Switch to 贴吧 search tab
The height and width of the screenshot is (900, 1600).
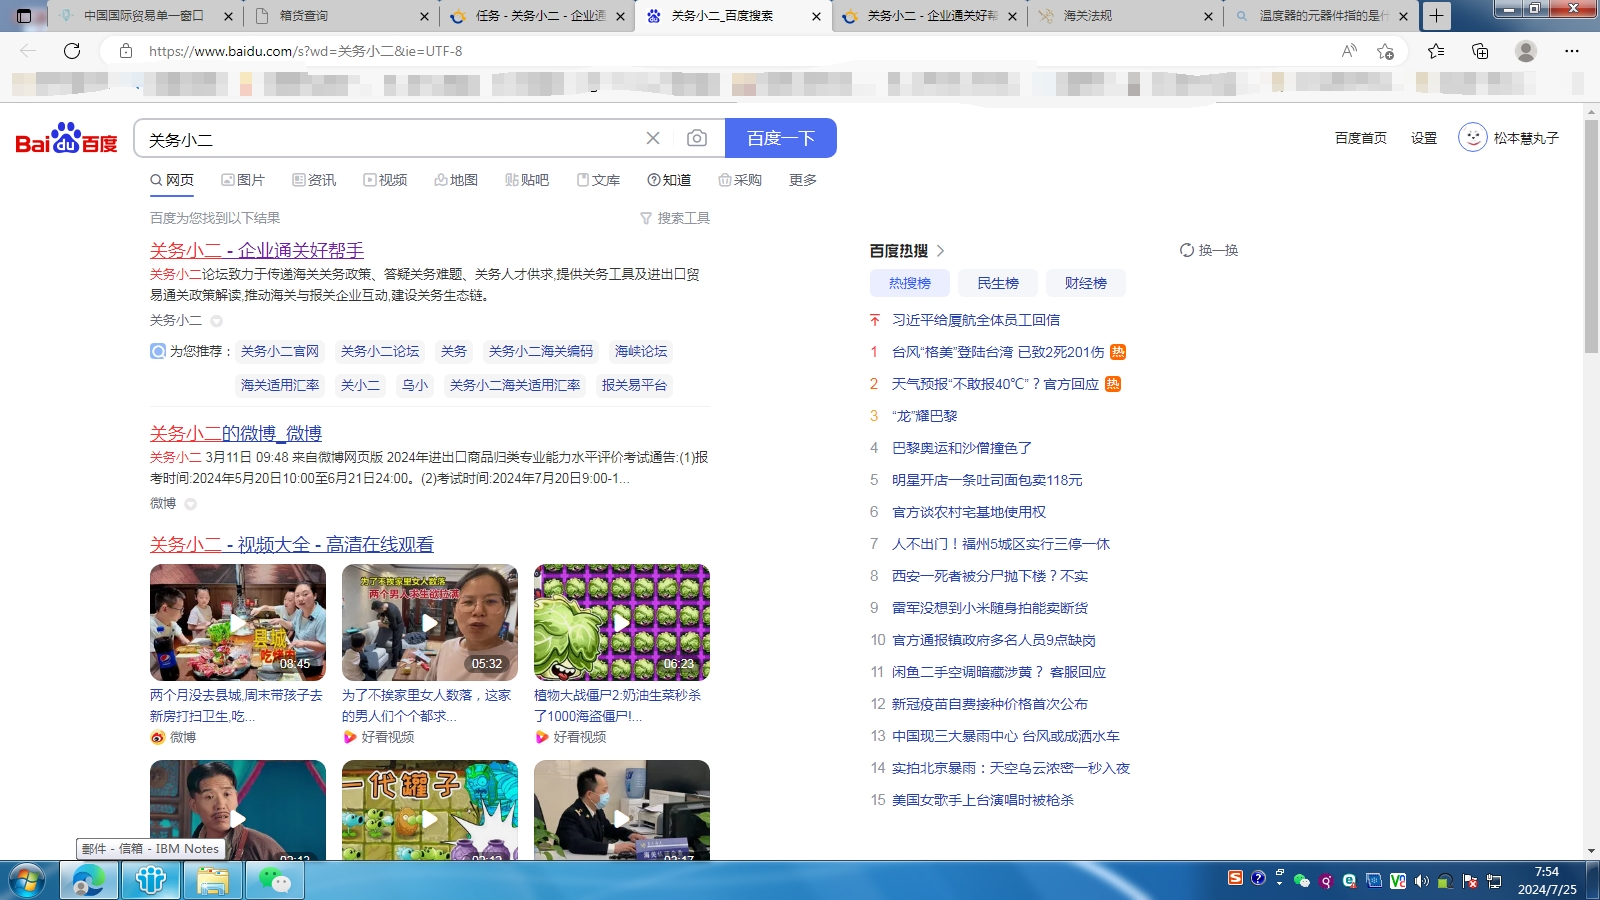(527, 180)
